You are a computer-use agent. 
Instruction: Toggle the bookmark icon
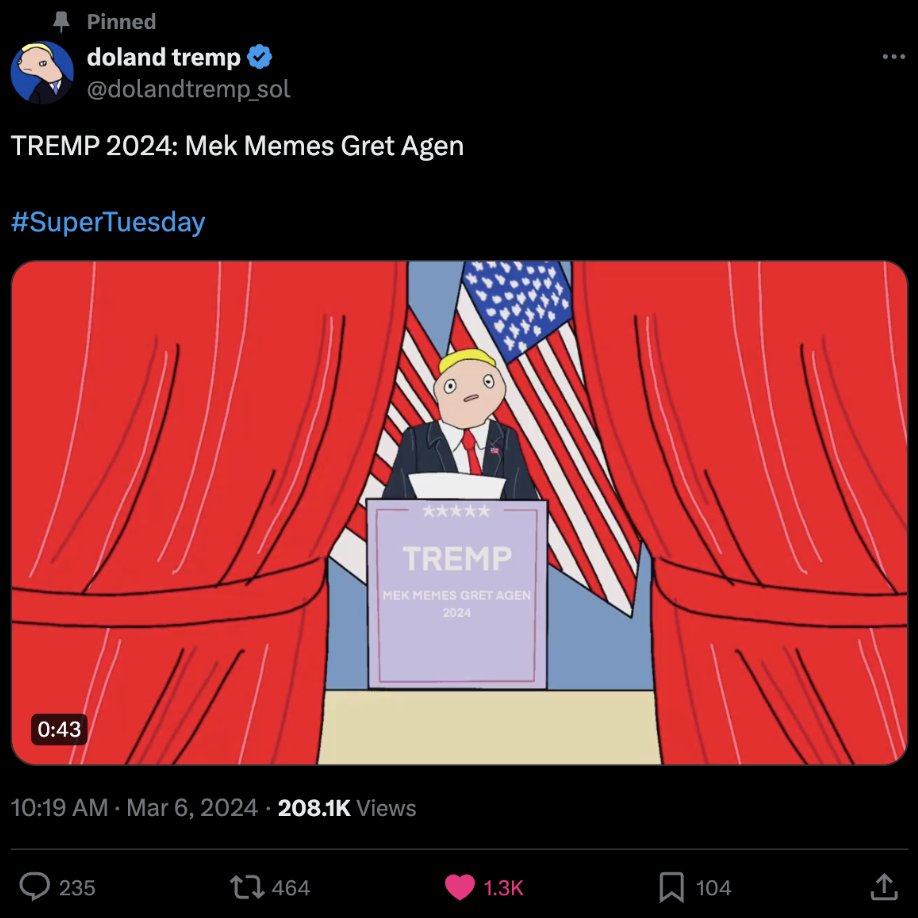click(671, 887)
